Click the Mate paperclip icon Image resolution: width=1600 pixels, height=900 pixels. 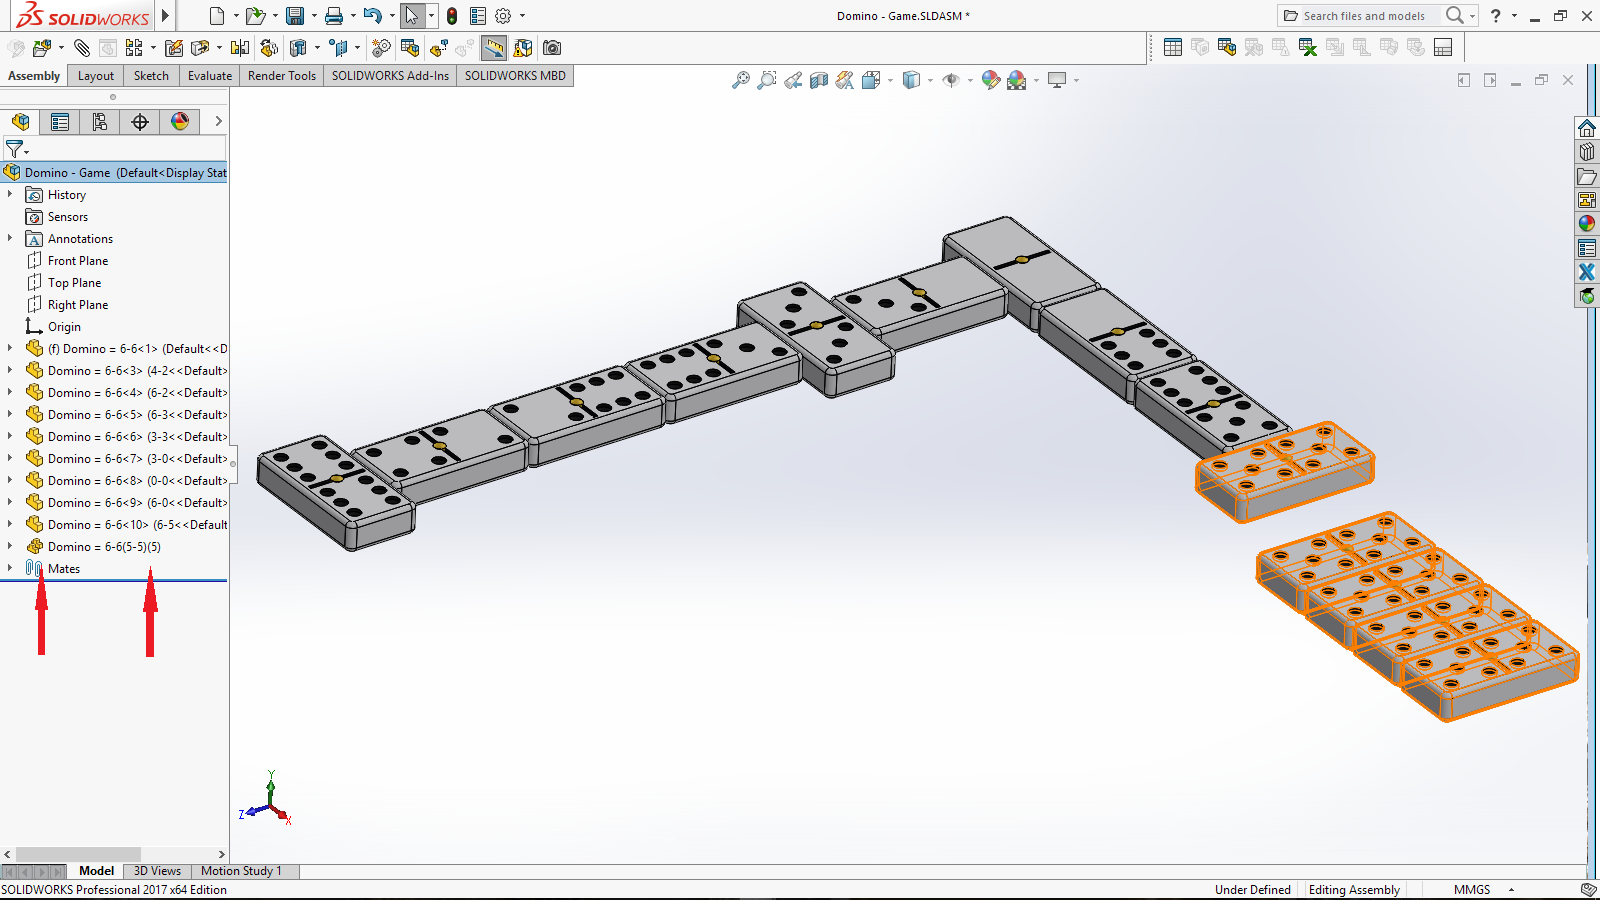pos(82,48)
